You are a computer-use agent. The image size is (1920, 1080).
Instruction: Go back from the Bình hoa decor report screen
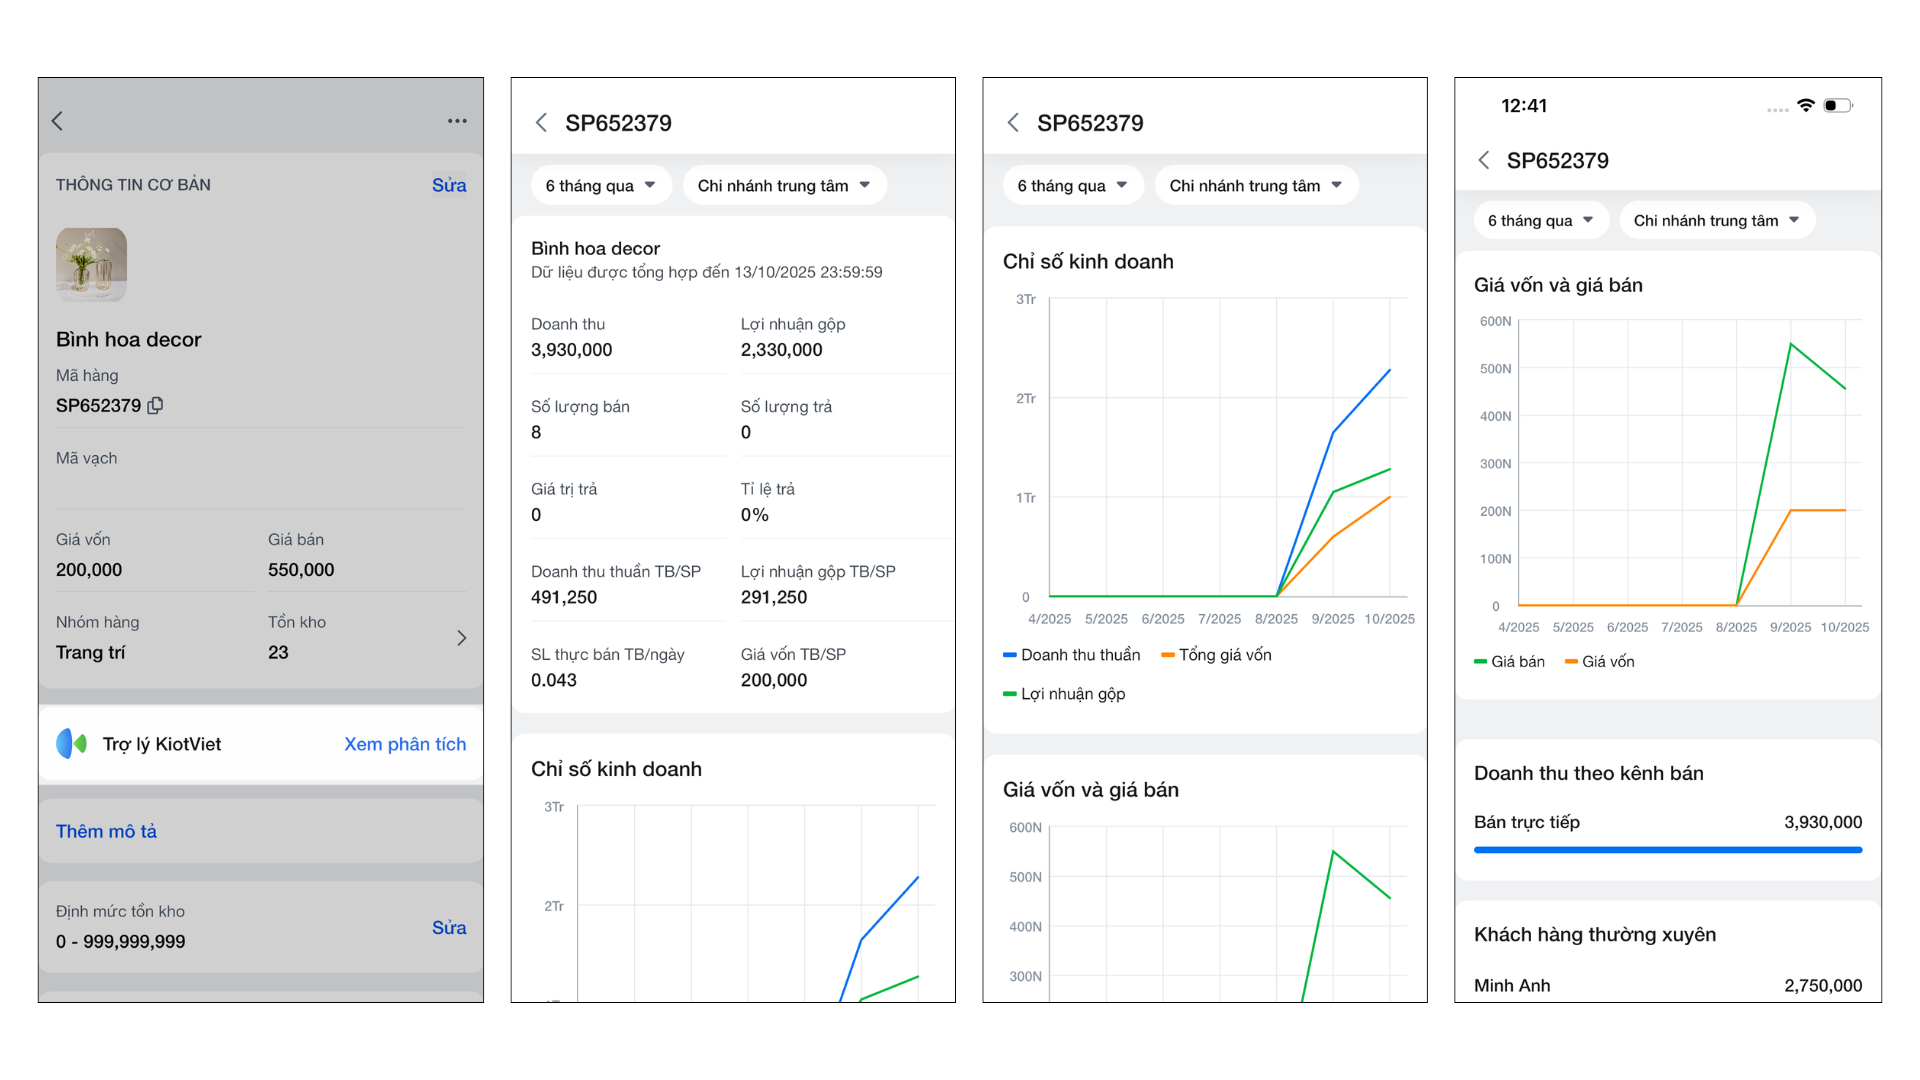tap(541, 123)
